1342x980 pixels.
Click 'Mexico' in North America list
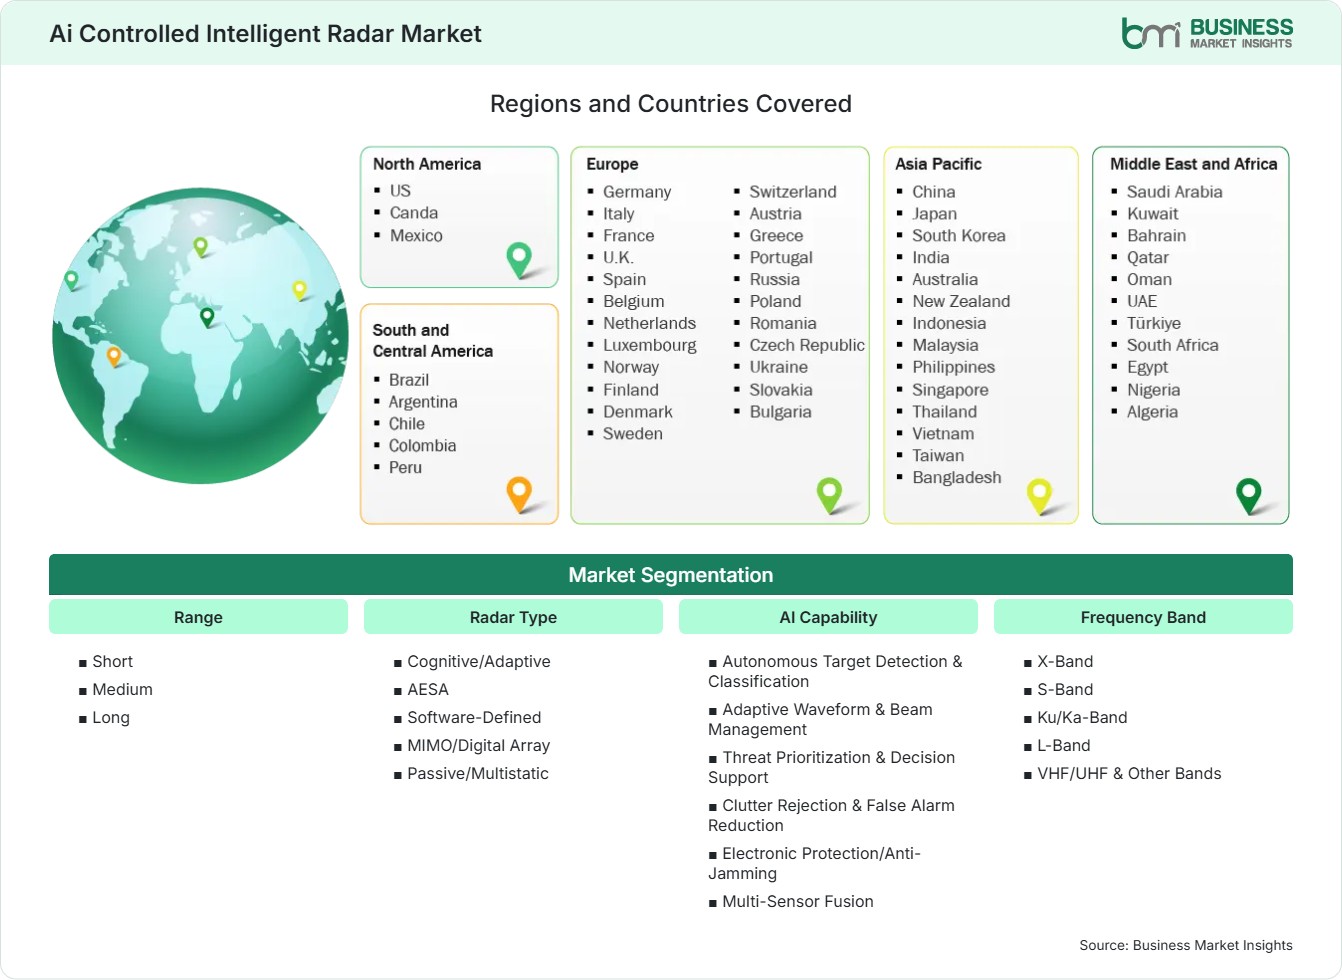point(416,236)
